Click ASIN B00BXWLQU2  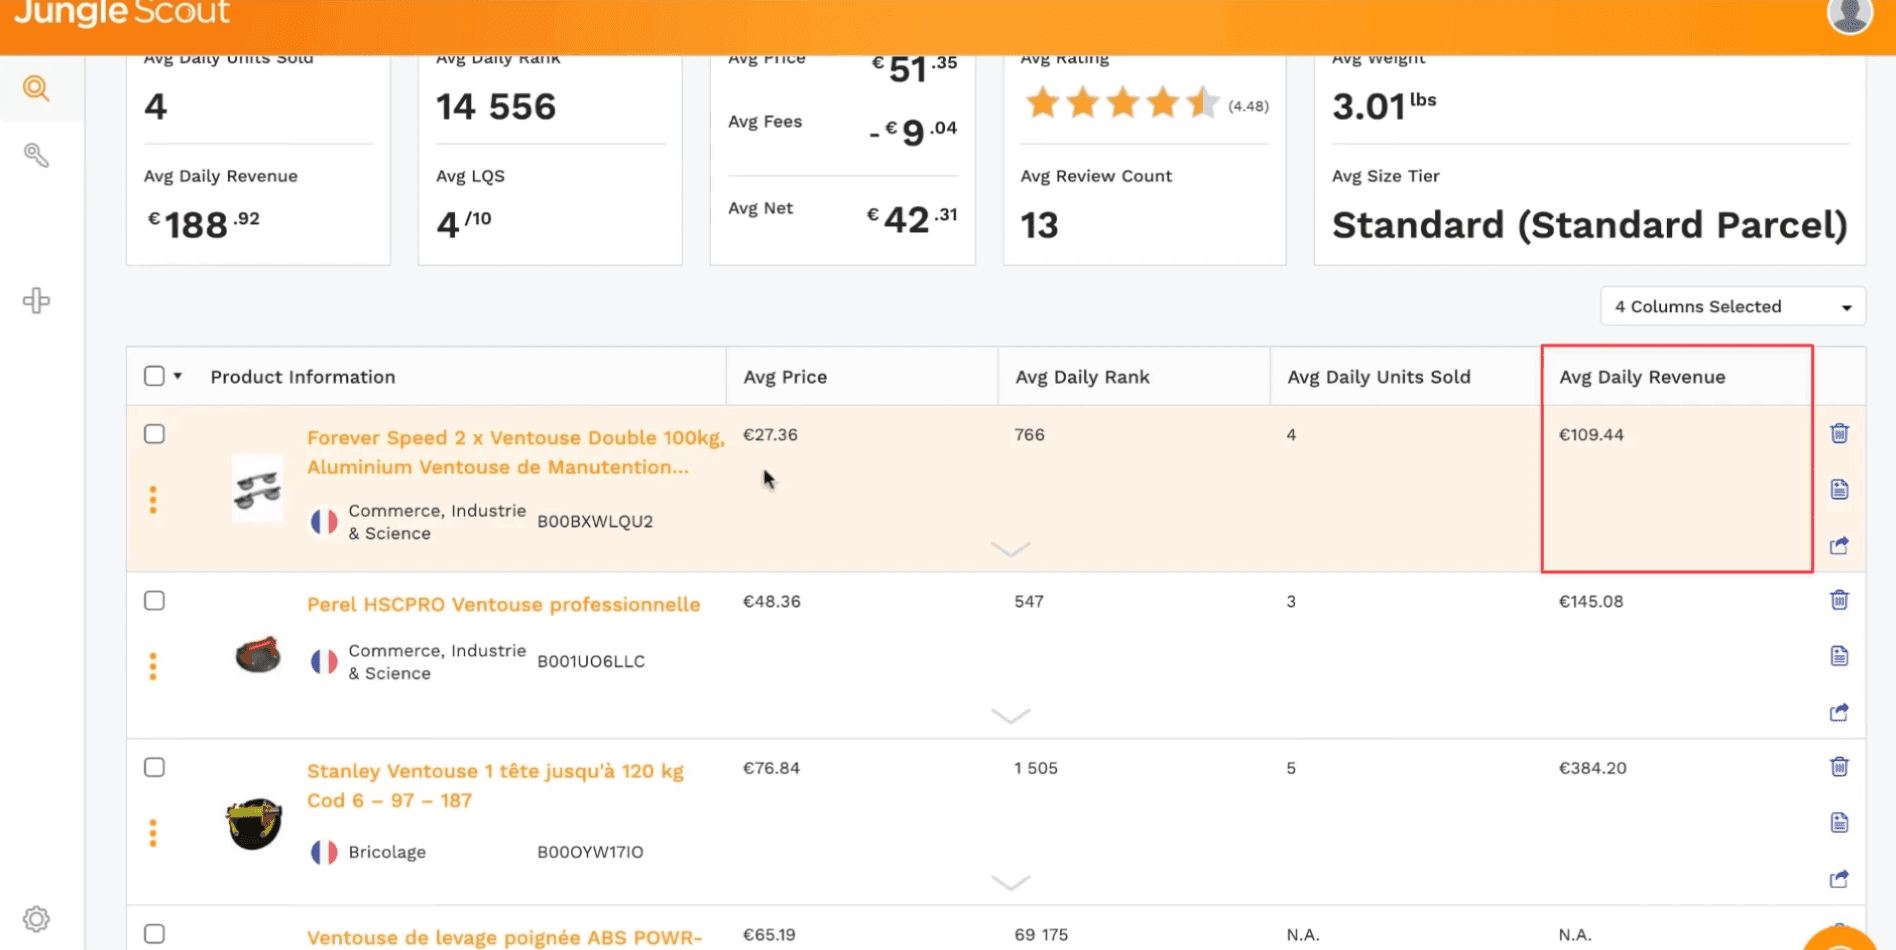click(595, 521)
